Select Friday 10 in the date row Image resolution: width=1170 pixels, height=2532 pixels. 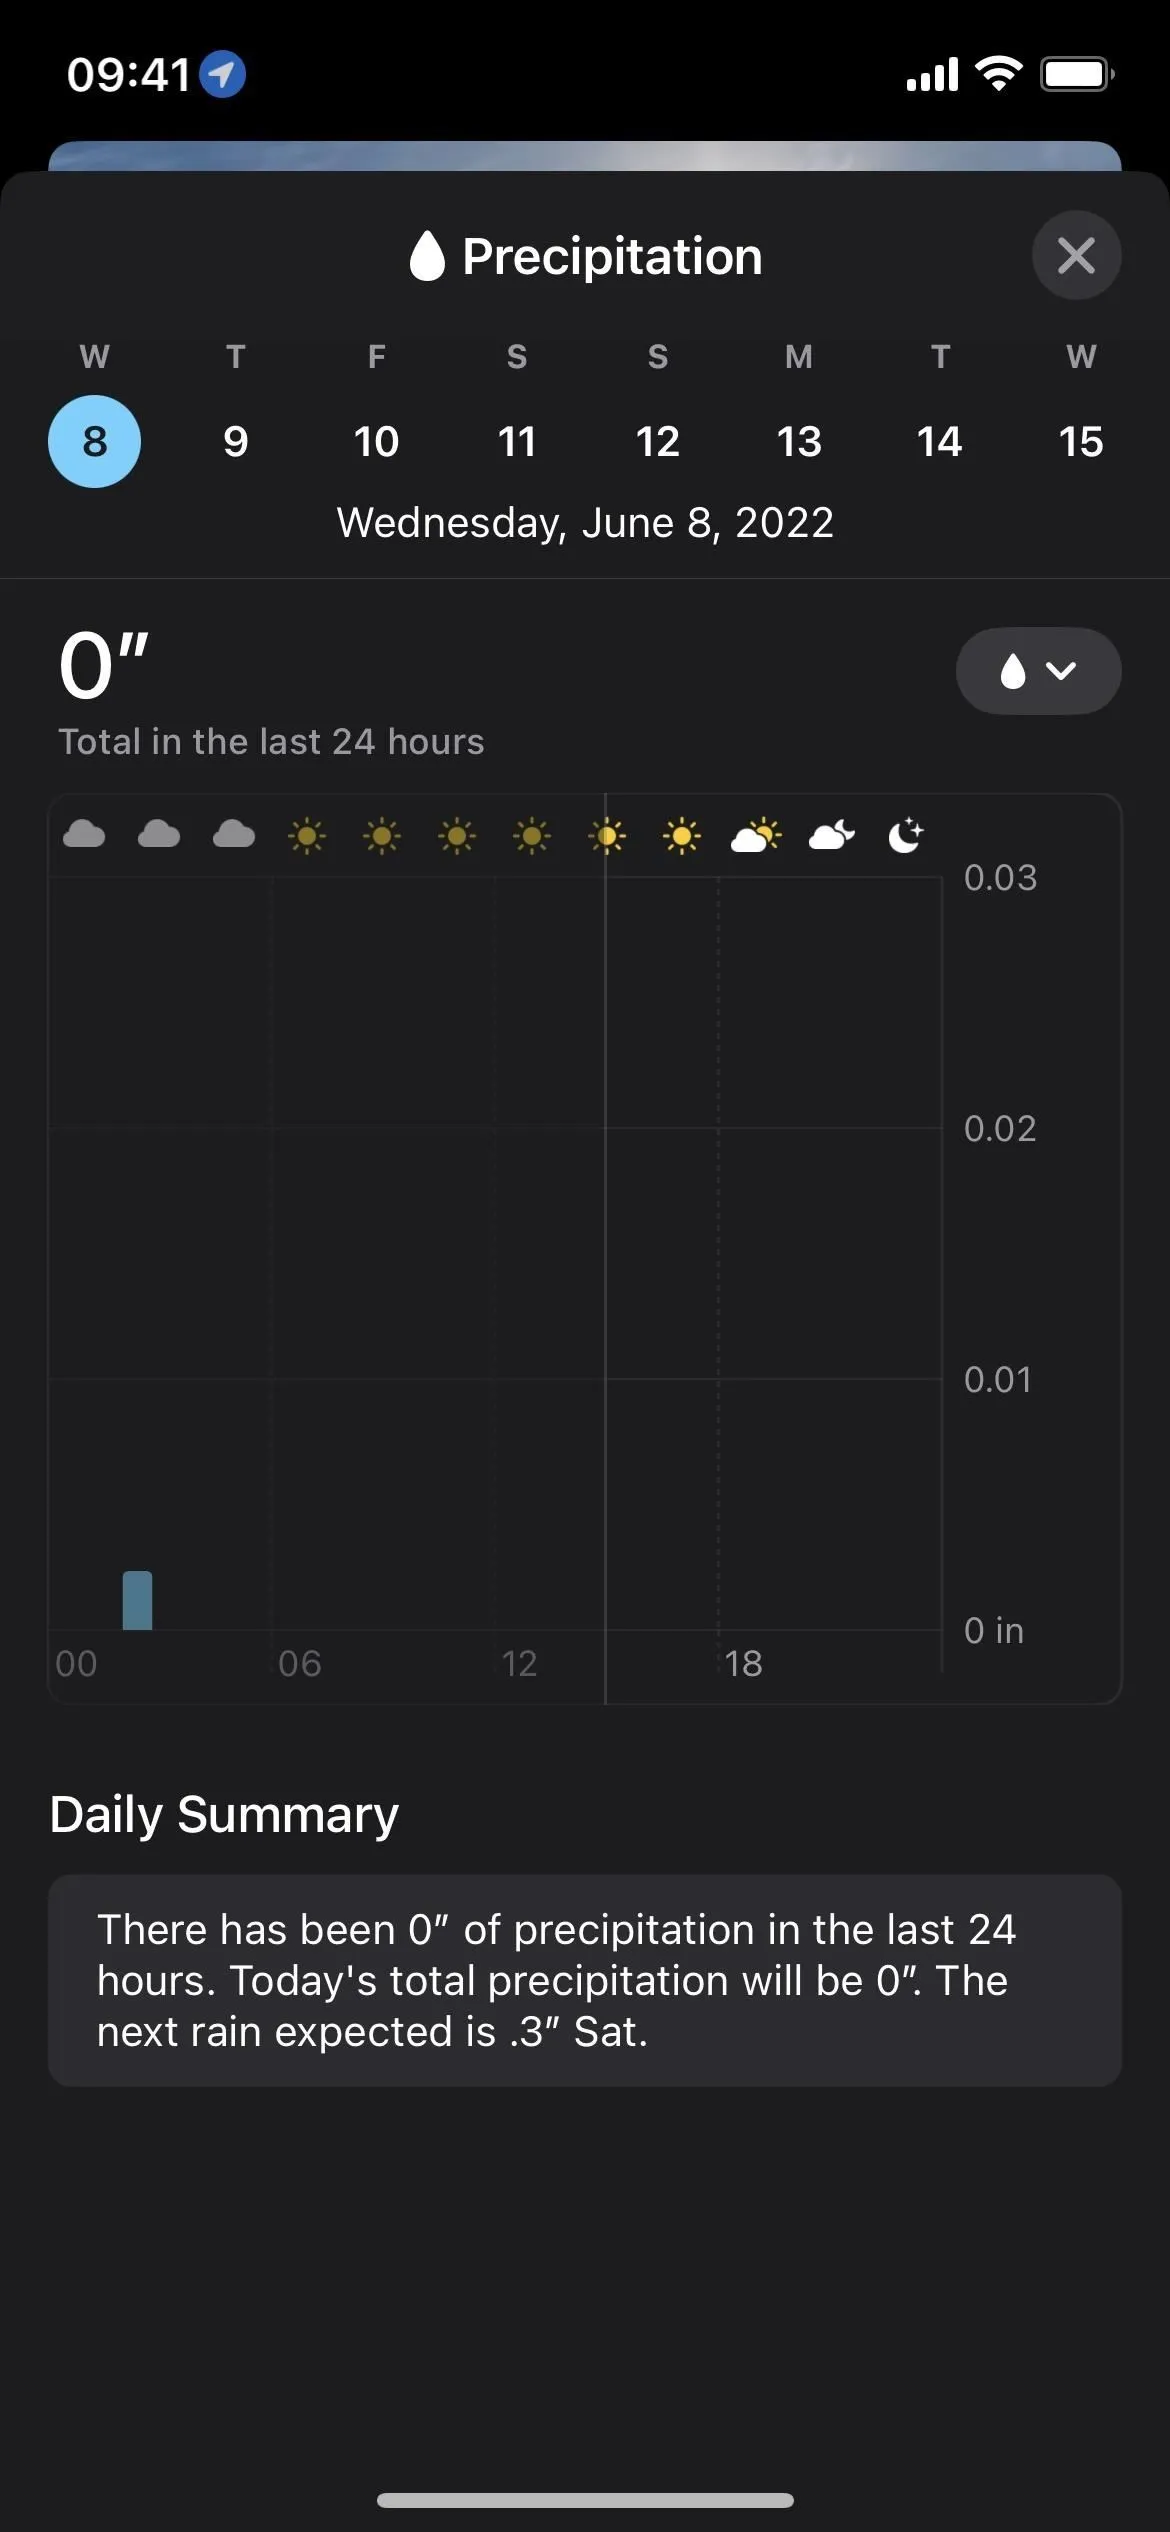pyautogui.click(x=376, y=441)
